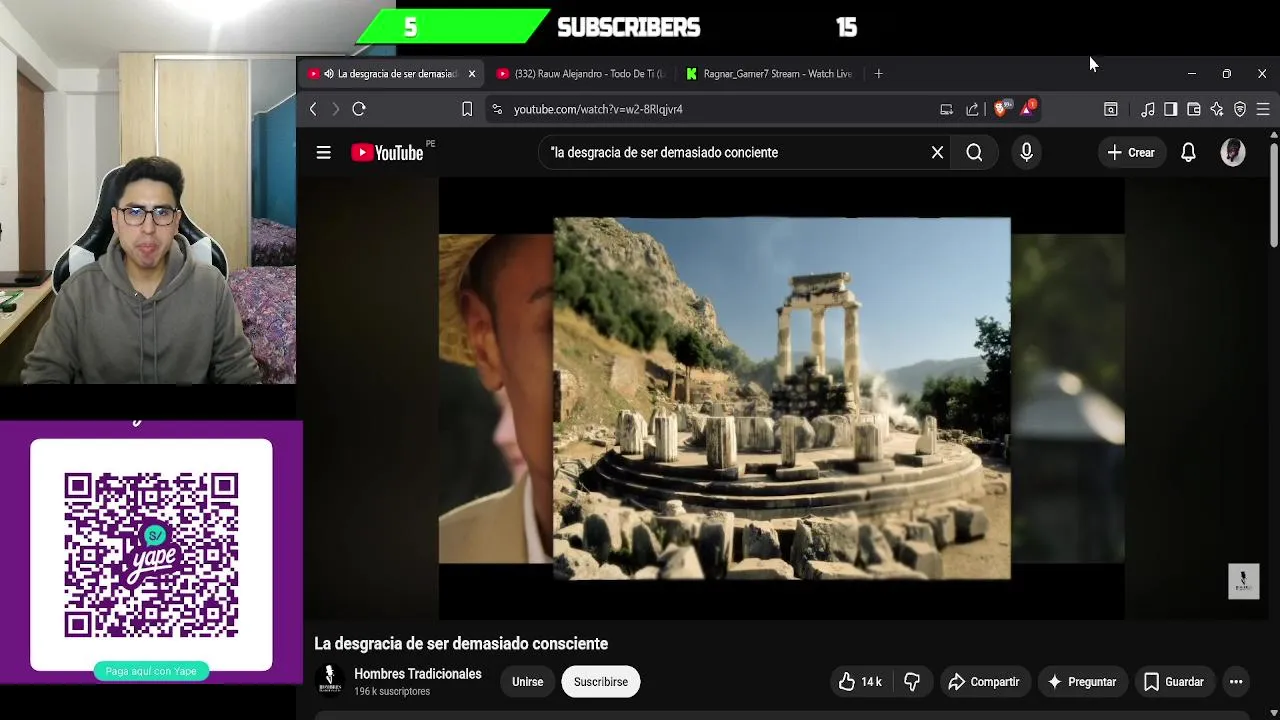Image resolution: width=1280 pixels, height=720 pixels.
Task: Start voice search with the microphone
Action: pyautogui.click(x=1026, y=153)
